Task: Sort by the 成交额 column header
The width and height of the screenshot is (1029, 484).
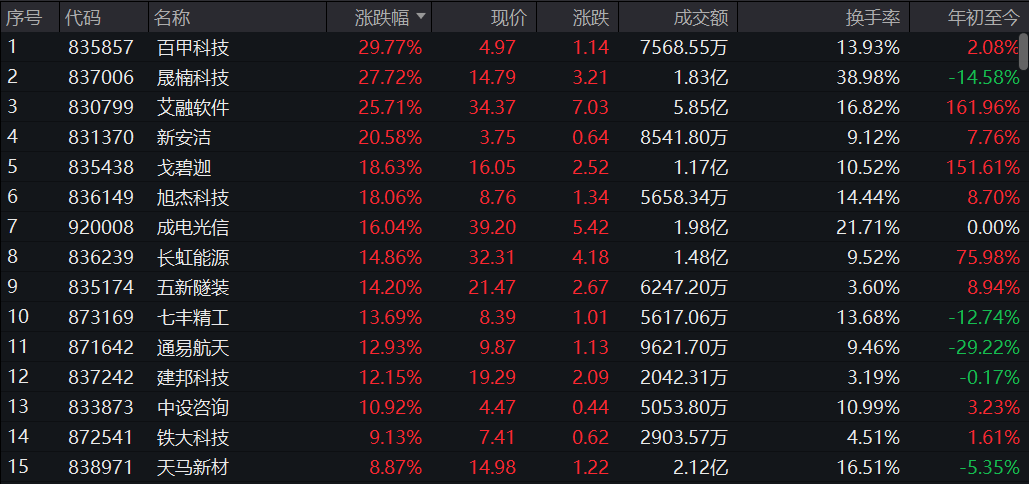Action: (678, 18)
